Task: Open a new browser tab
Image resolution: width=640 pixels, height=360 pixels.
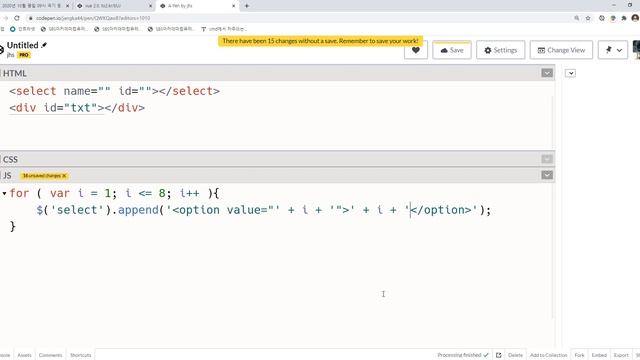Action: coord(247,6)
